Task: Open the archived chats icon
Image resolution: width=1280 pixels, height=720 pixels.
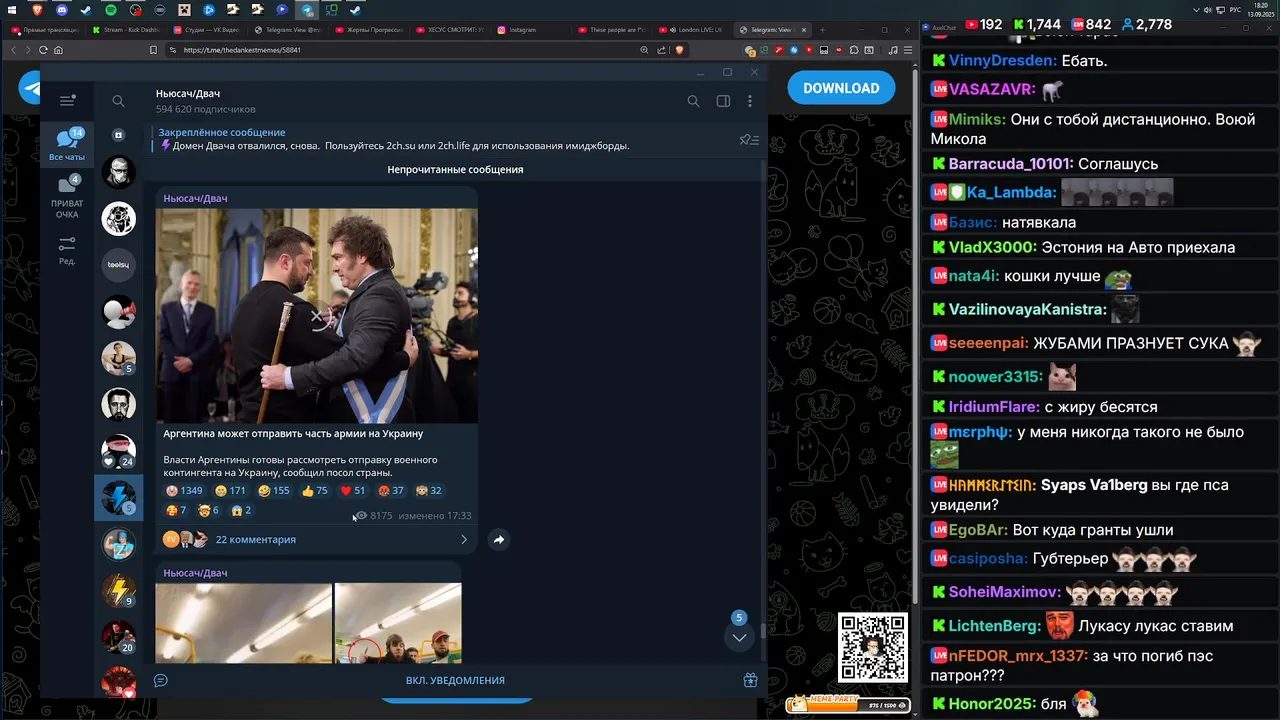Action: click(x=118, y=134)
